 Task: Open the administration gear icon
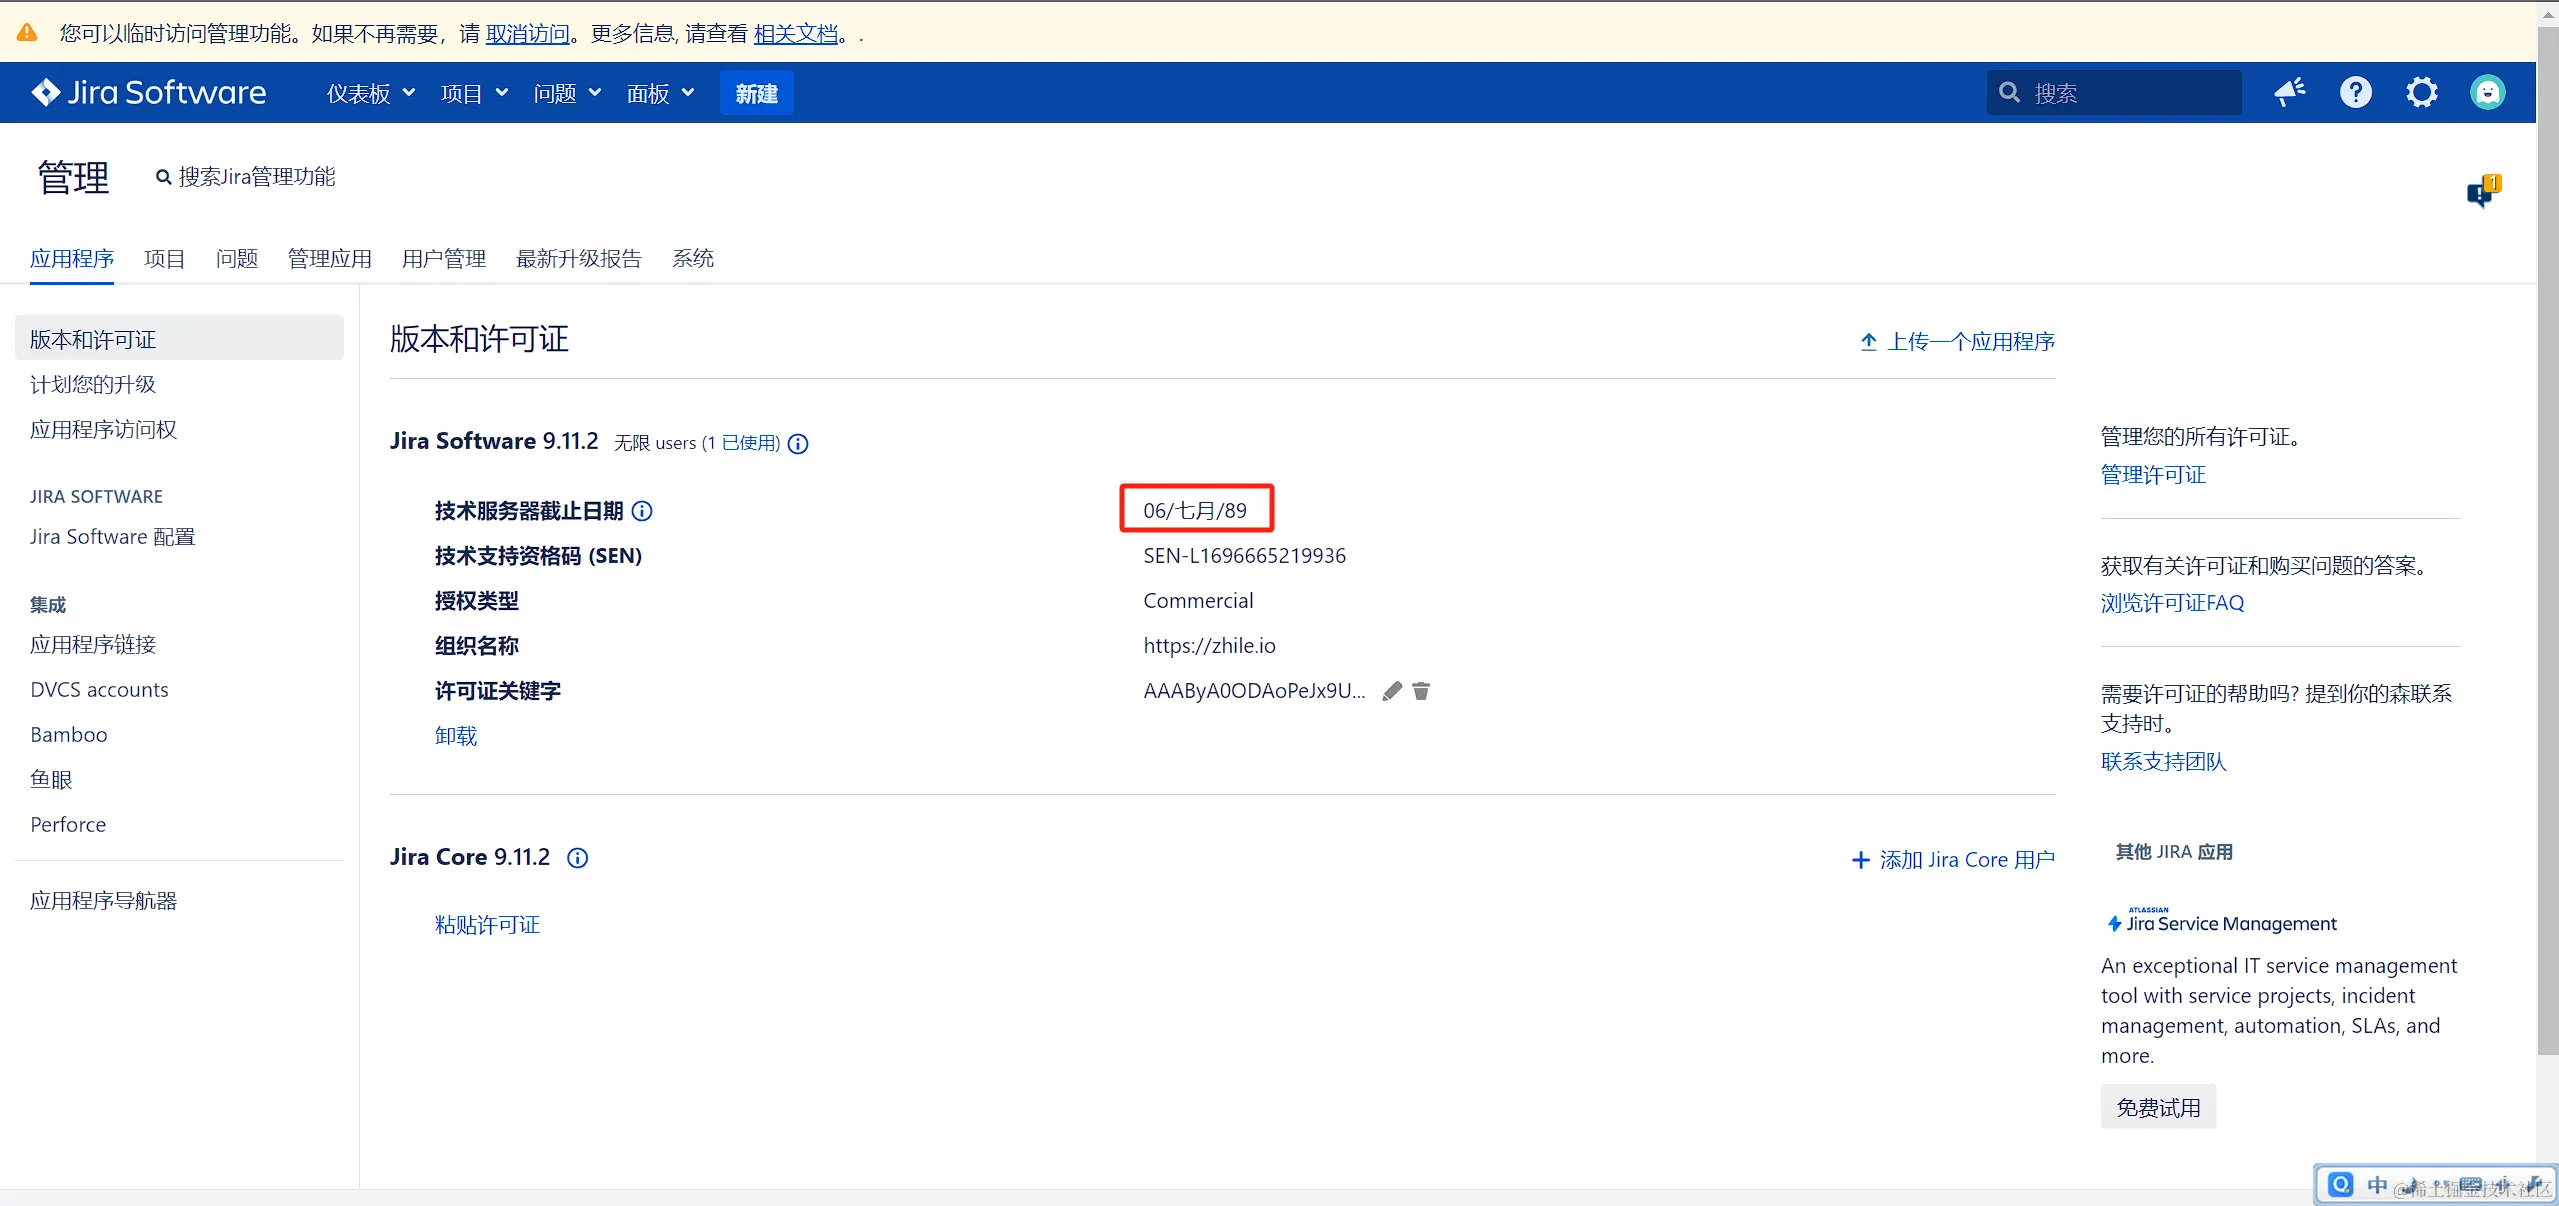point(2421,93)
